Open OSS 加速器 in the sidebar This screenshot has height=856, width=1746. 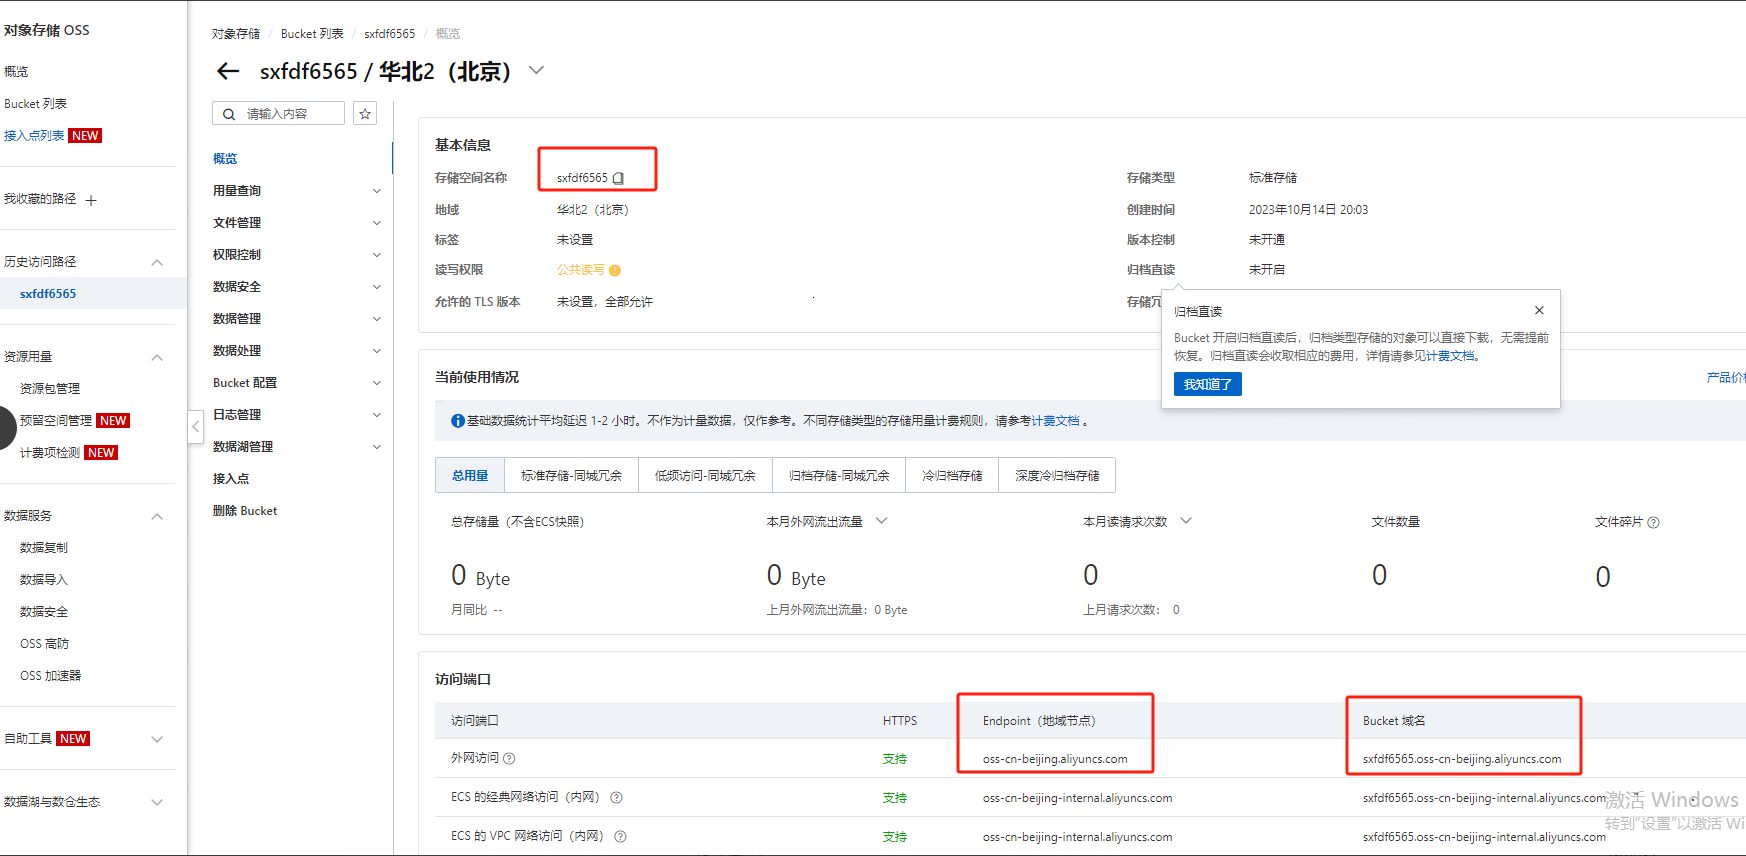point(51,676)
